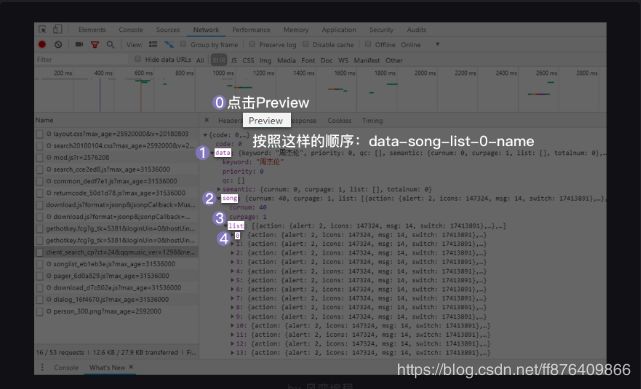Open the Security panel tab
The image size is (641, 389).
[381, 30]
